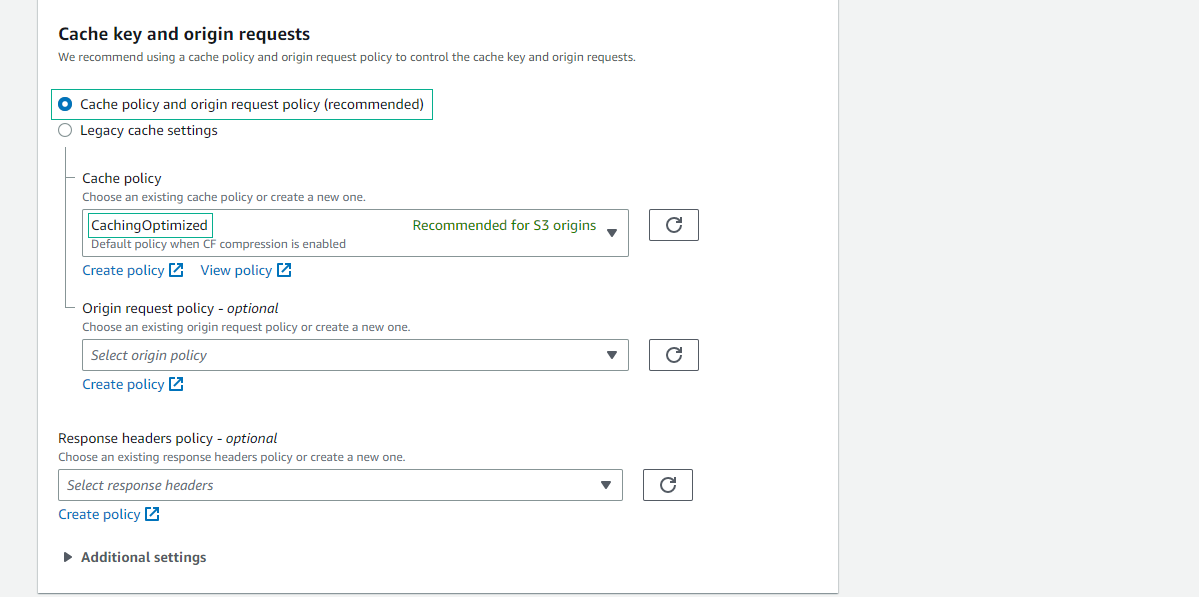This screenshot has height=597, width=1199.
Task: Open the Select response headers dropdown
Action: coord(330,485)
